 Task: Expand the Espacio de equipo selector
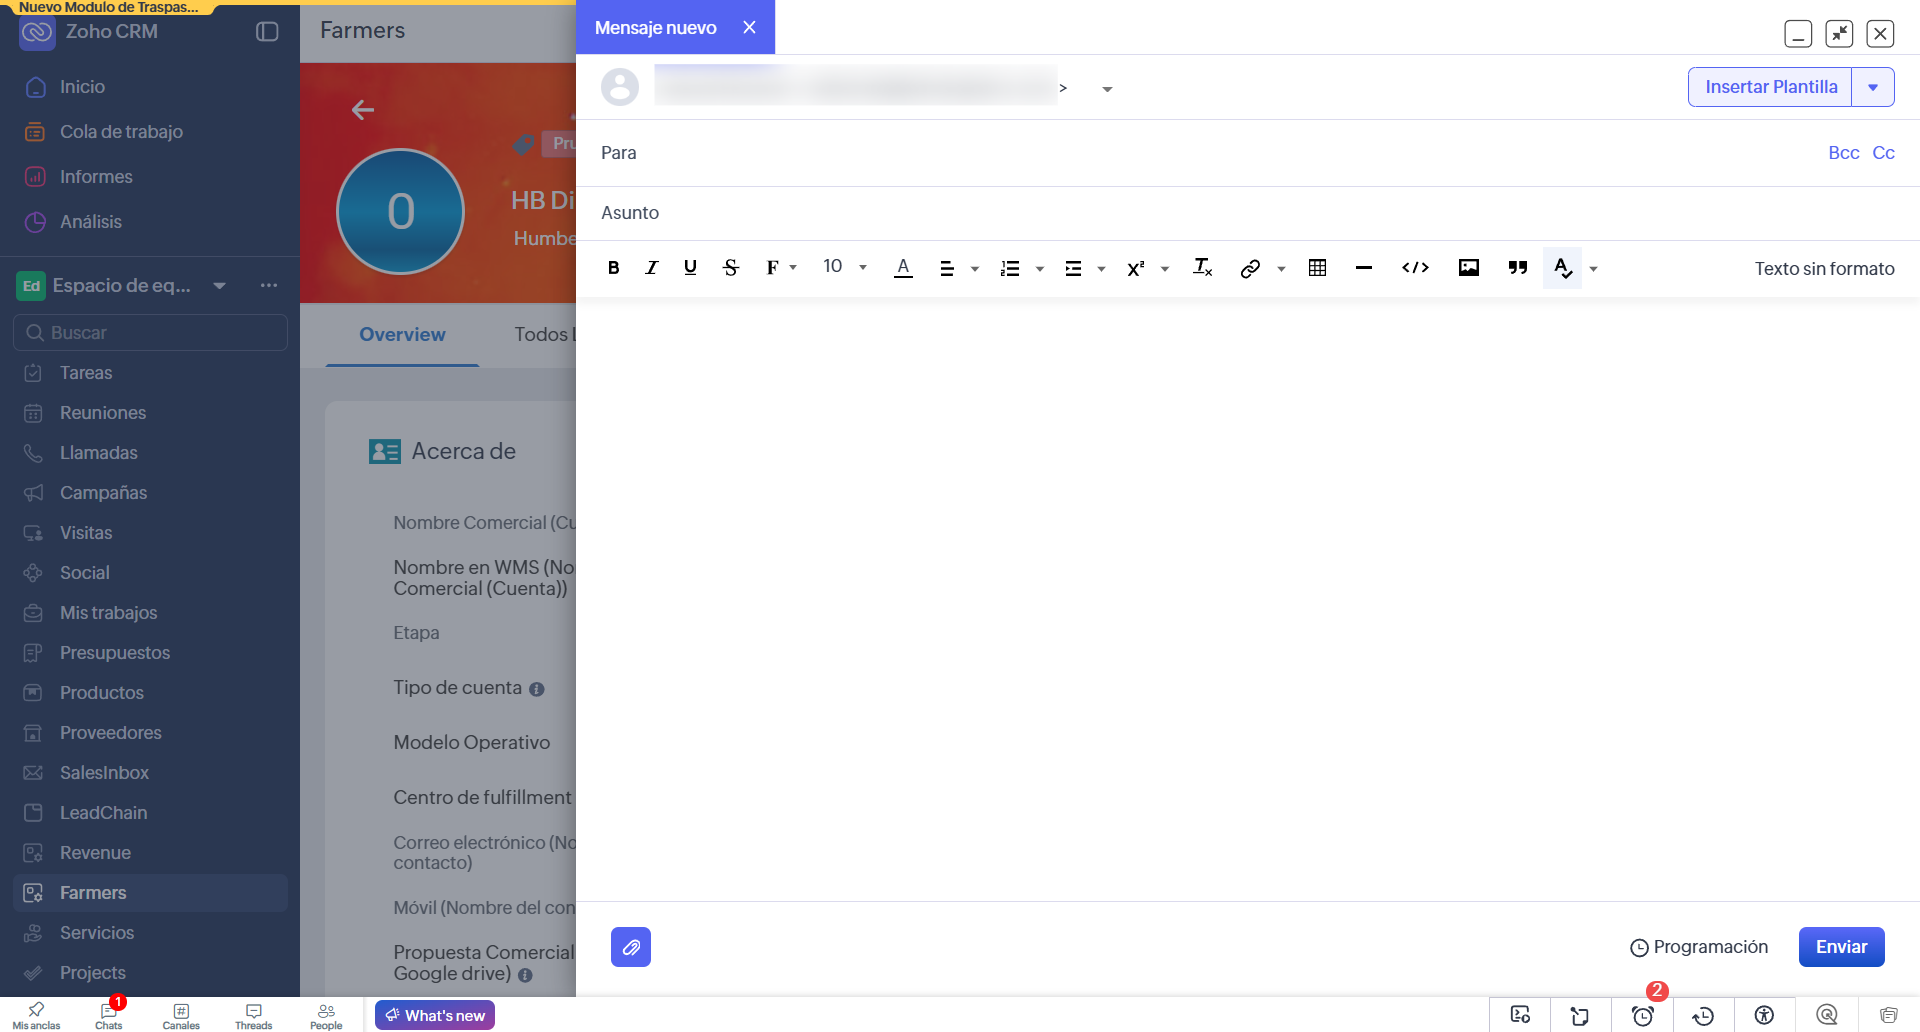point(219,286)
